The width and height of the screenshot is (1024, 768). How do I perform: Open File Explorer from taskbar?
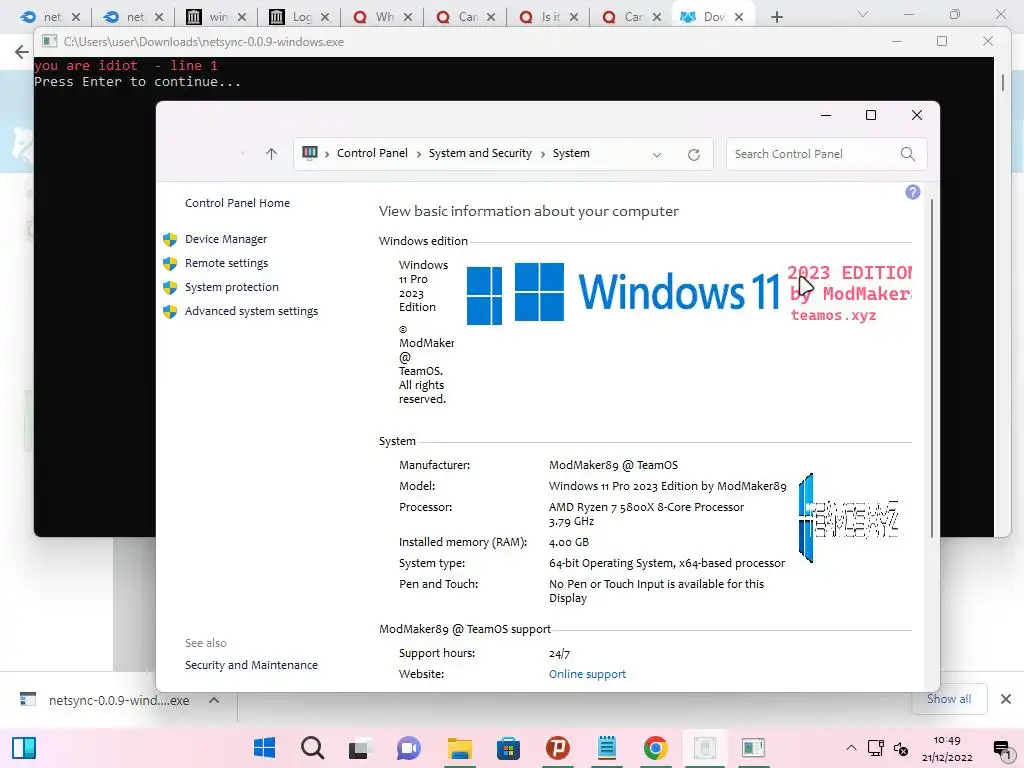[459, 748]
